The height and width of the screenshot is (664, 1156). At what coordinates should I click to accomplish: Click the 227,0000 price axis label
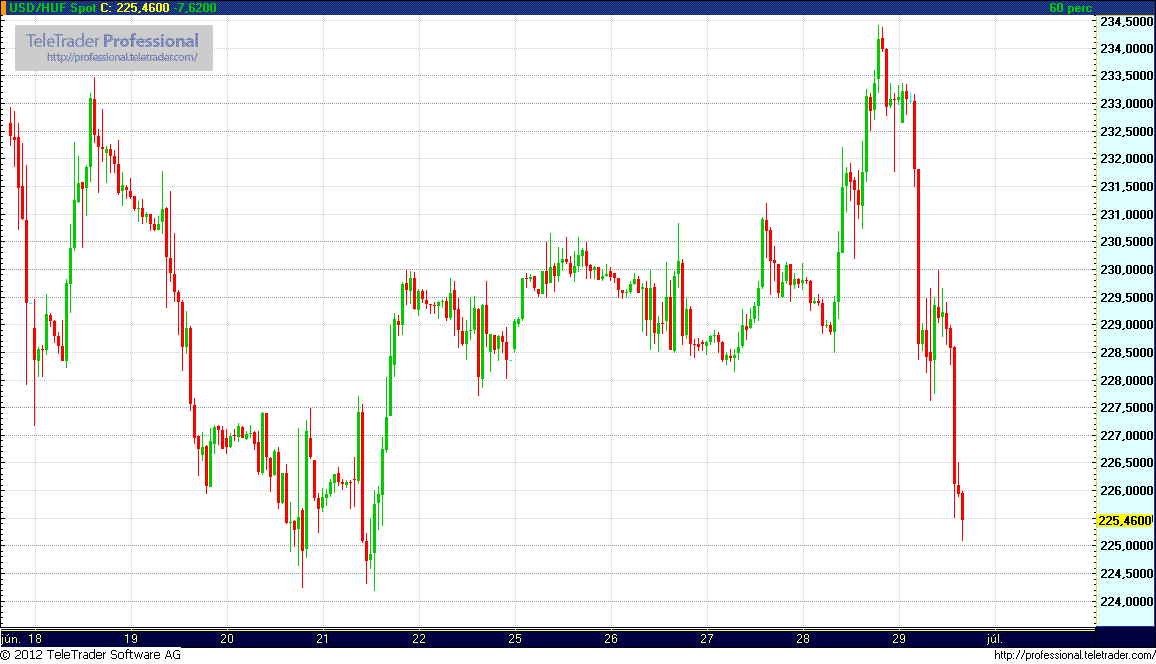point(1127,436)
